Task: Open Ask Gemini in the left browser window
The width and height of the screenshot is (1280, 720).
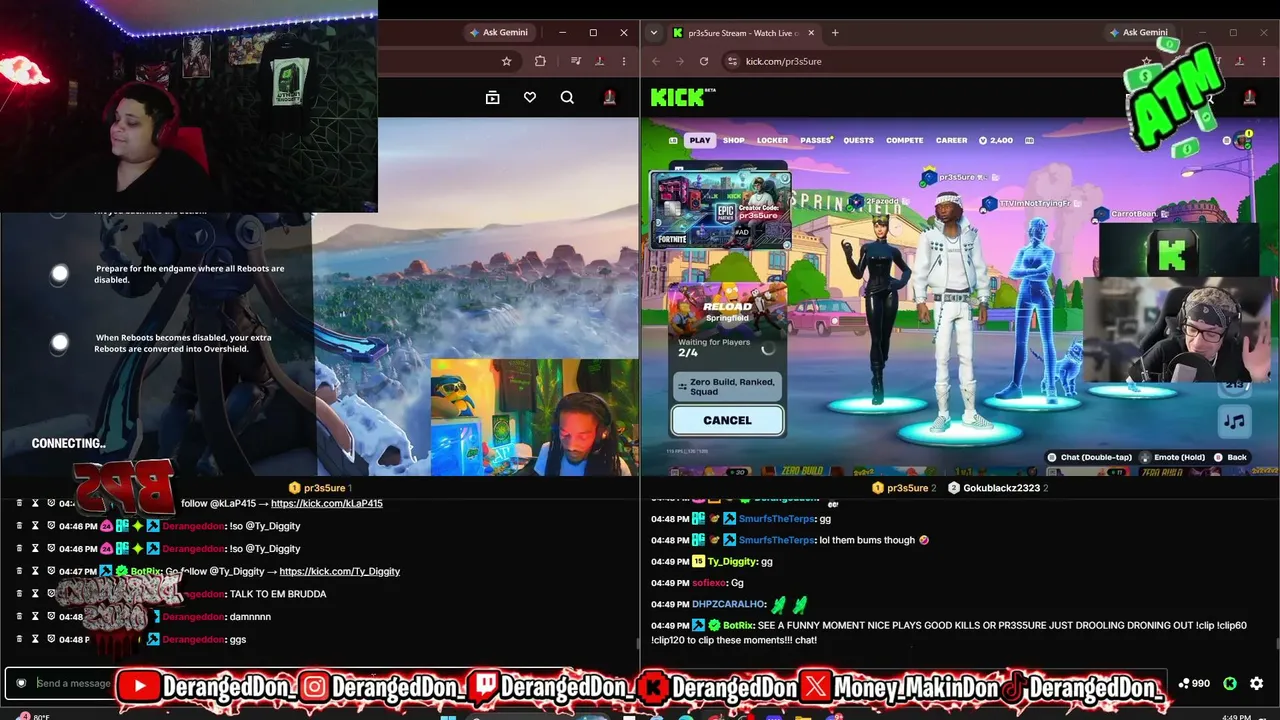Action: [x=499, y=32]
